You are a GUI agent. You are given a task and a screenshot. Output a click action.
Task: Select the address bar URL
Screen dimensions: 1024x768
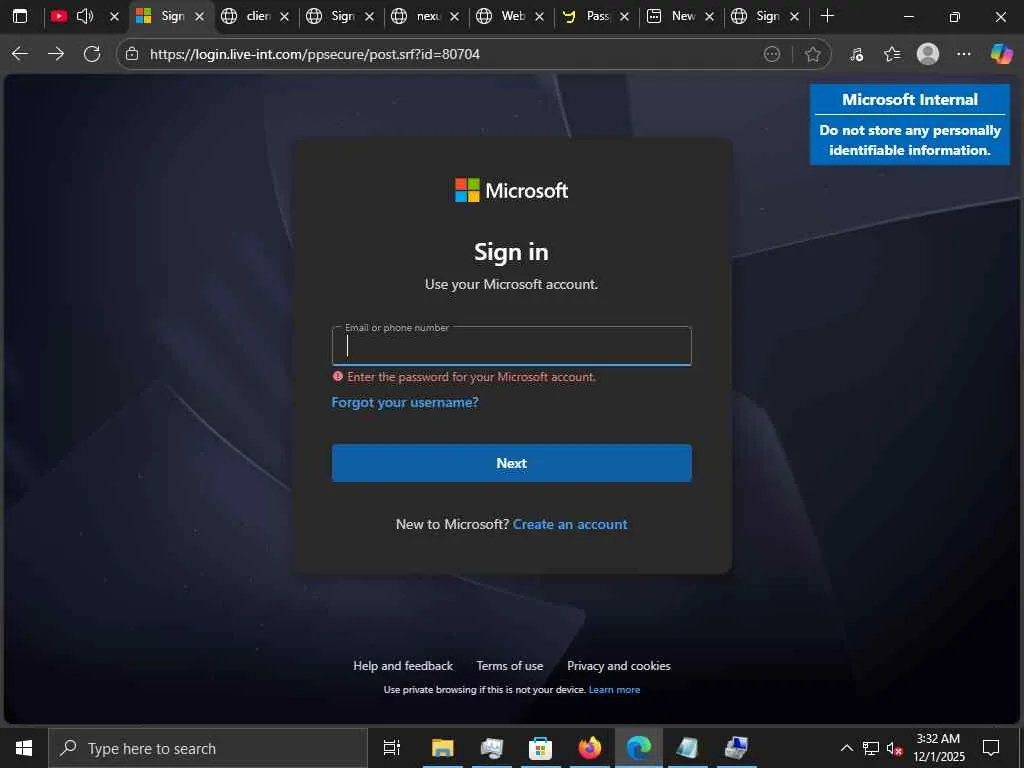point(315,54)
